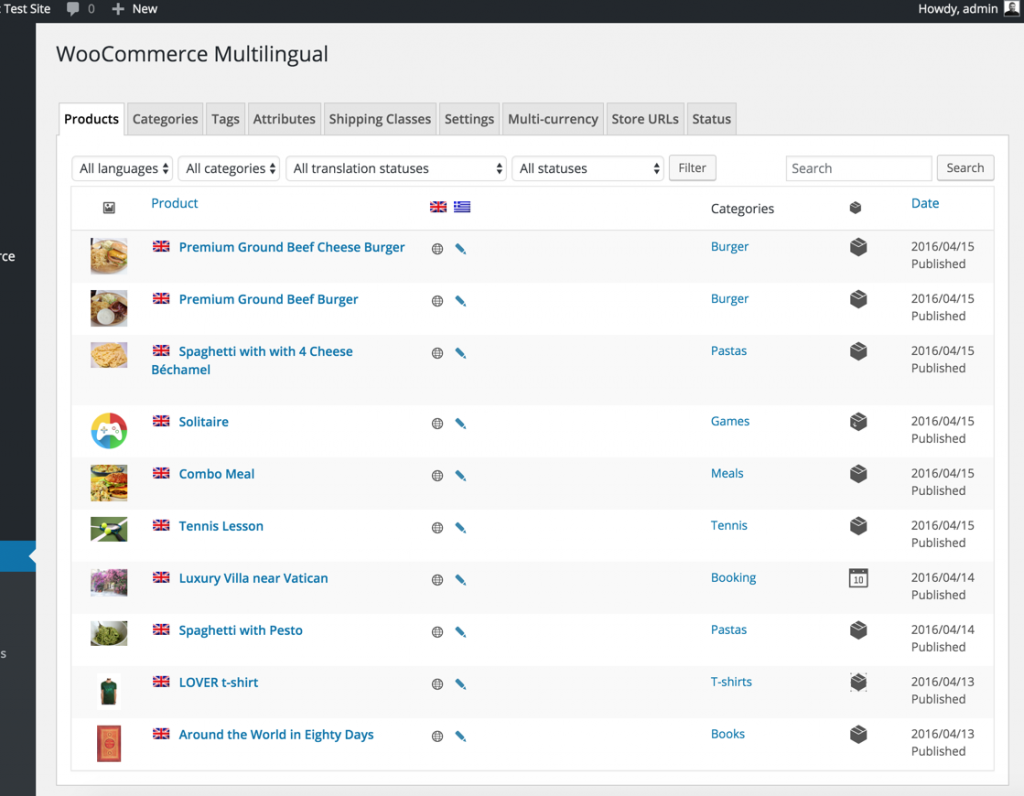Switch to the Attributes tab

pos(284,119)
